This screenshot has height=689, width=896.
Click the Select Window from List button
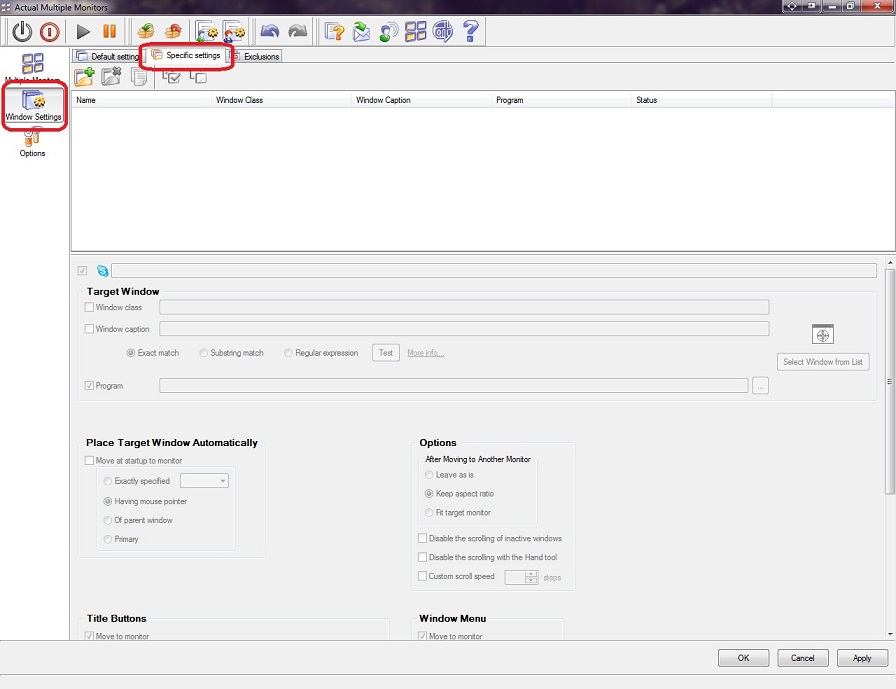(x=823, y=362)
